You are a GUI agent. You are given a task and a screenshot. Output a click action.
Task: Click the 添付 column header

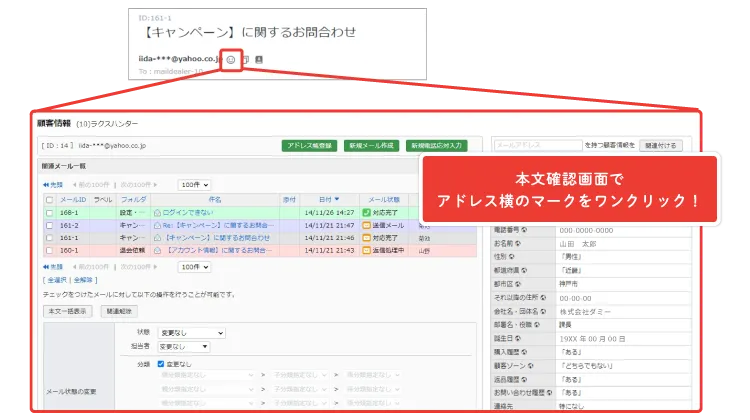coord(289,199)
